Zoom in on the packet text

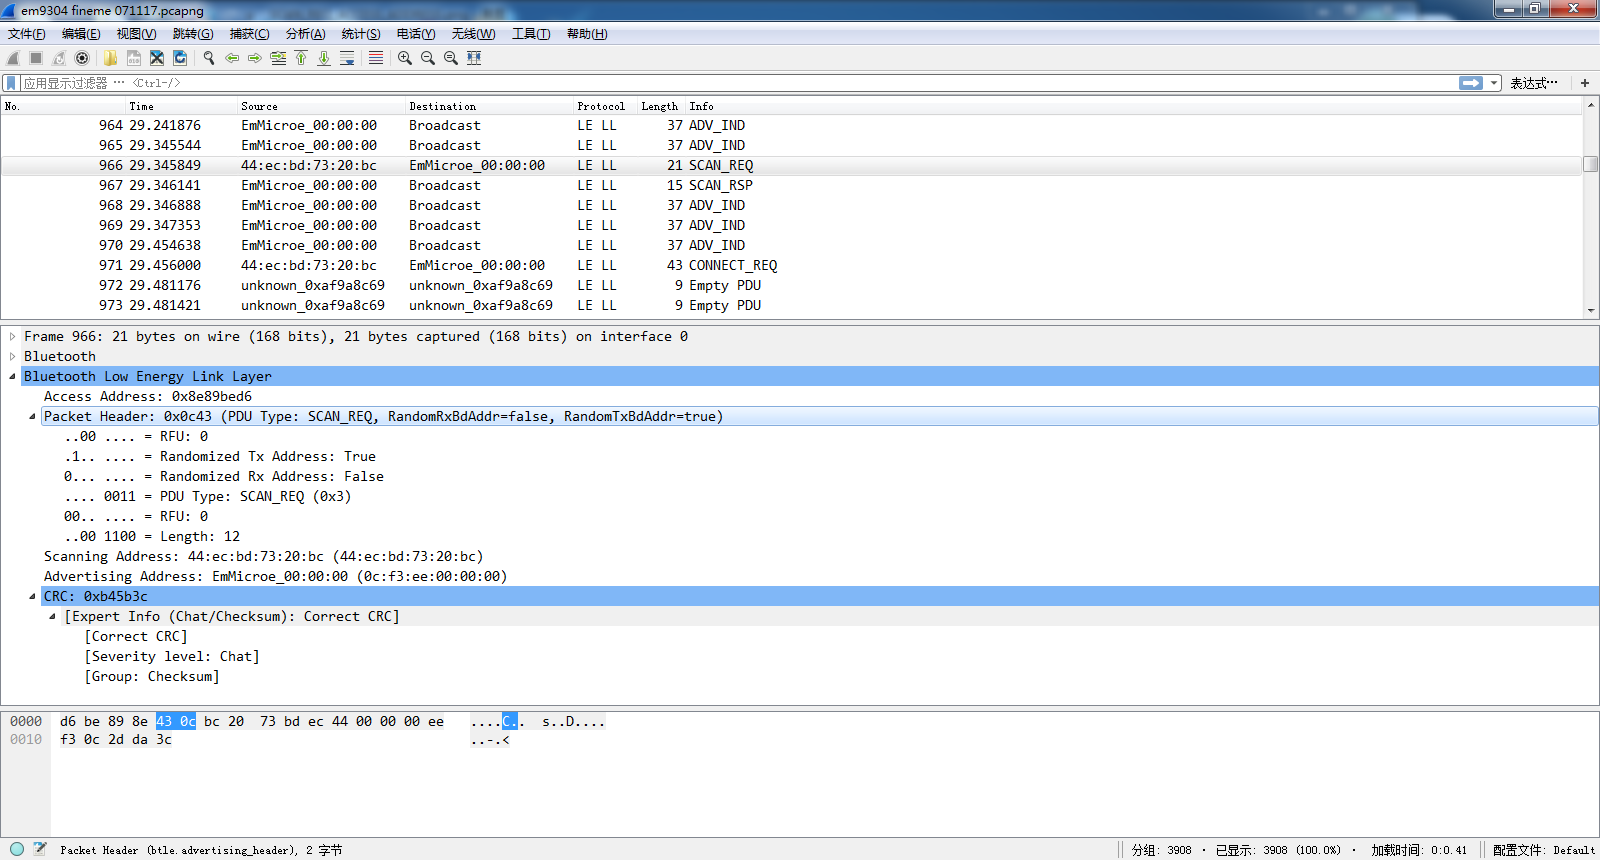405,58
